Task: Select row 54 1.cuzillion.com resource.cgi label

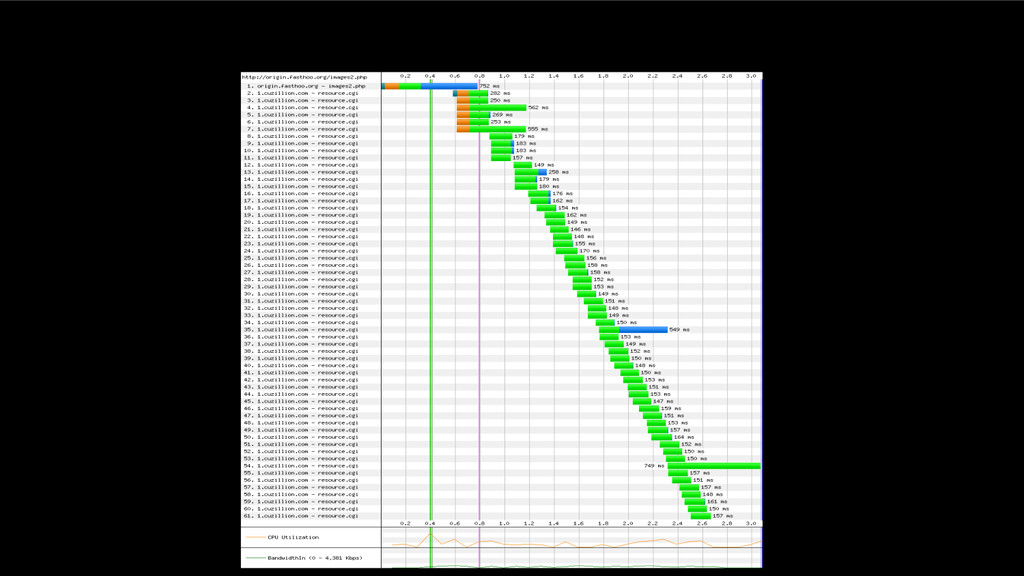Action: point(302,466)
